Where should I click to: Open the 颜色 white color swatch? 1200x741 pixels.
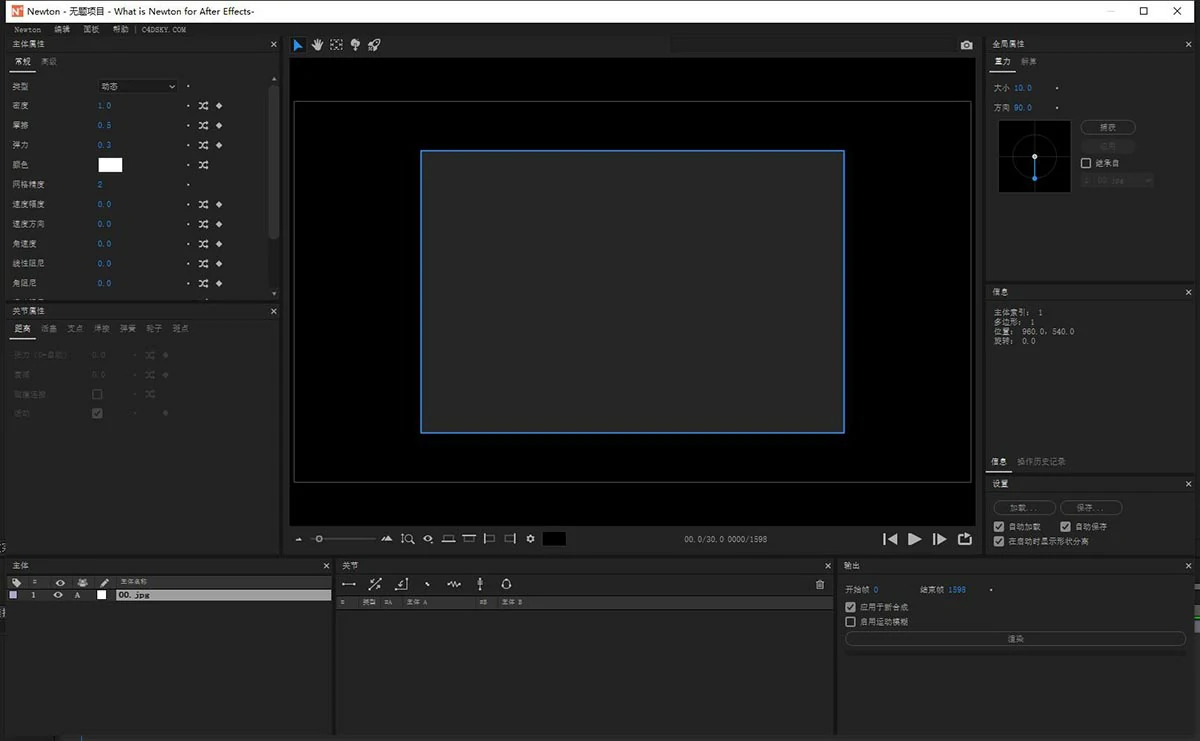110,165
